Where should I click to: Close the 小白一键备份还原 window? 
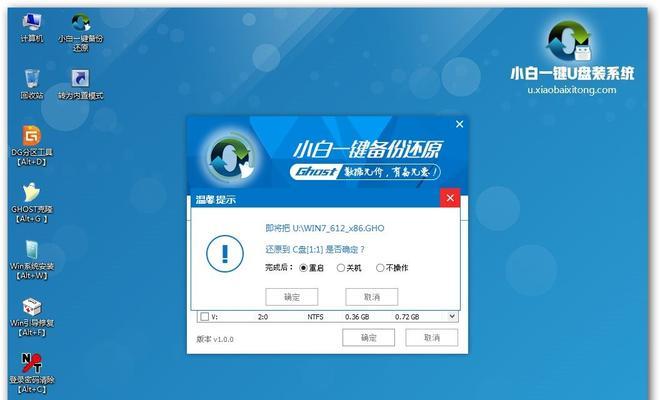tap(460, 124)
